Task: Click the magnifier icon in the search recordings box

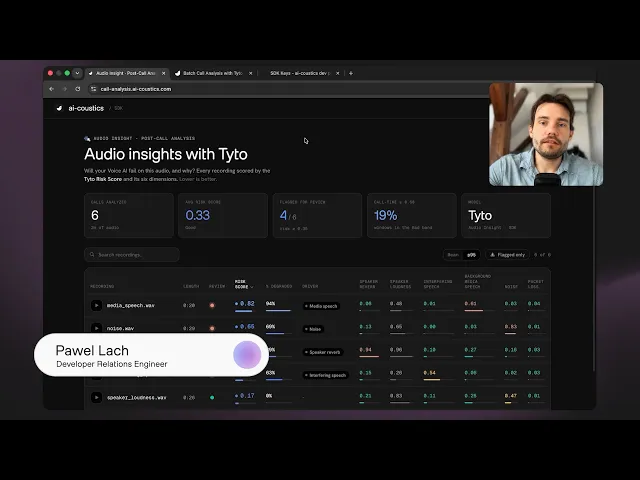Action: 92,255
